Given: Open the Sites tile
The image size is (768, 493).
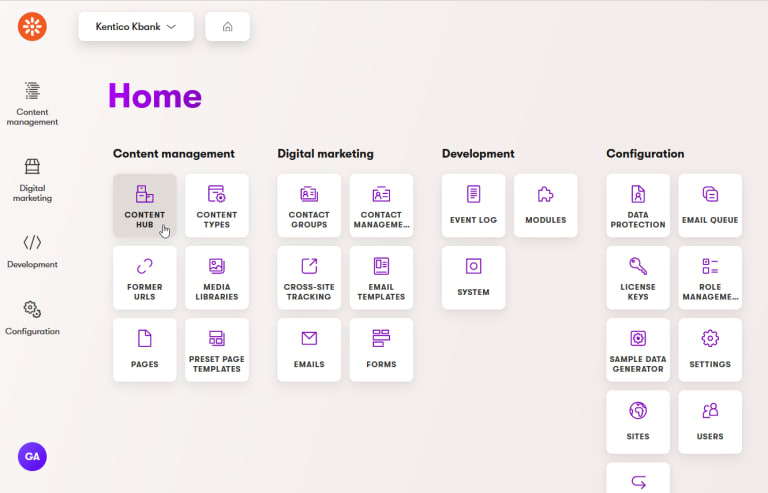Looking at the screenshot, I should (x=638, y=422).
